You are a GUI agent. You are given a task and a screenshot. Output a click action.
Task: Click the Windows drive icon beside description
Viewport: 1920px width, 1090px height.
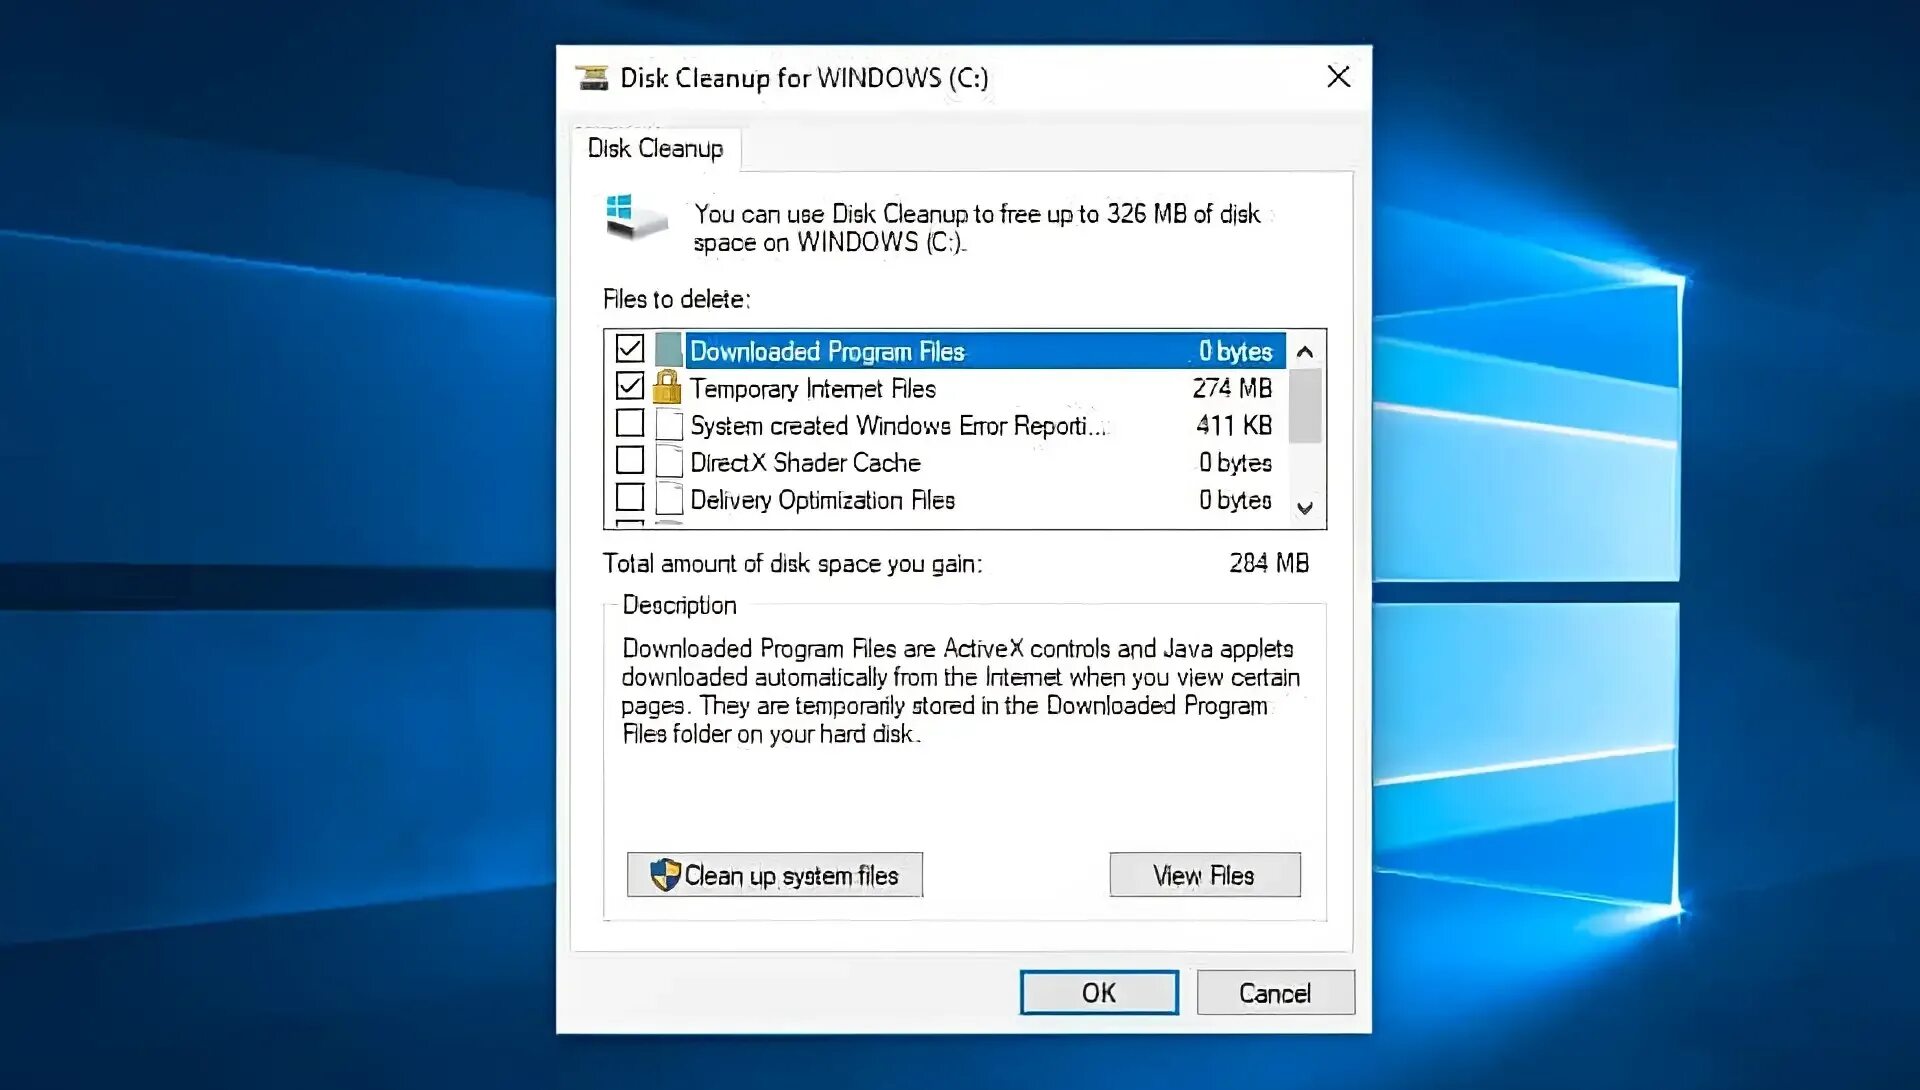click(635, 217)
